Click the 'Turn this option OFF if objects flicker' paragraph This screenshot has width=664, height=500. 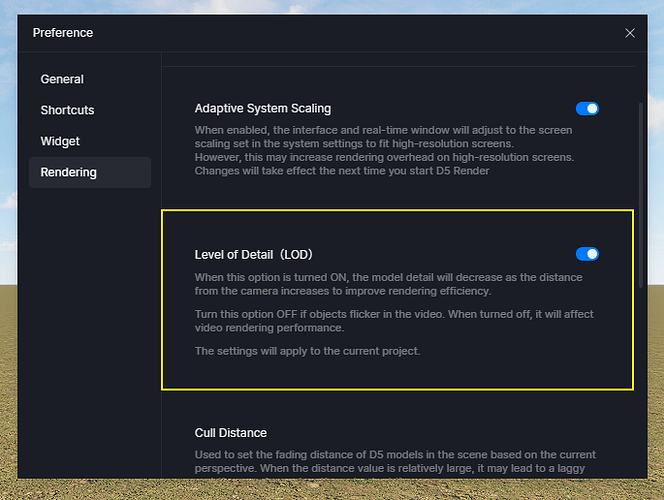(394, 321)
